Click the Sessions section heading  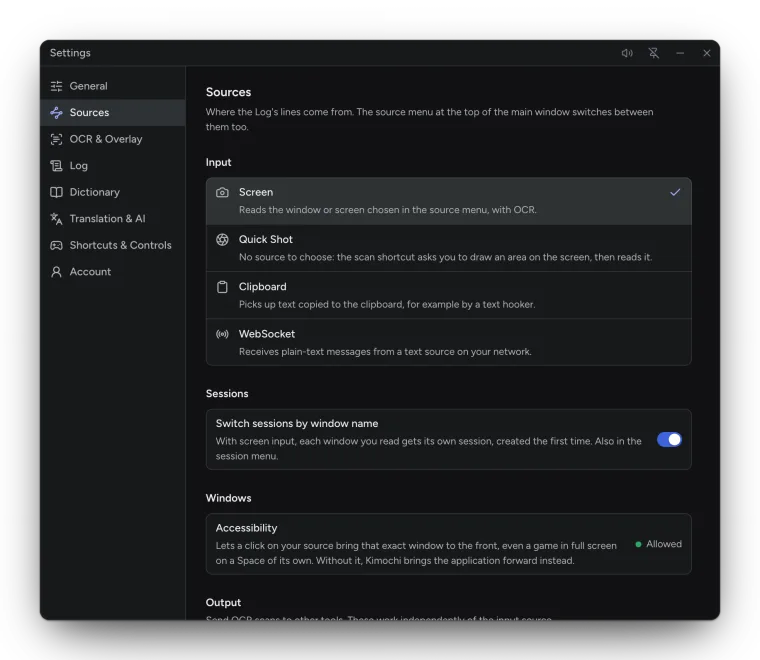[227, 394]
